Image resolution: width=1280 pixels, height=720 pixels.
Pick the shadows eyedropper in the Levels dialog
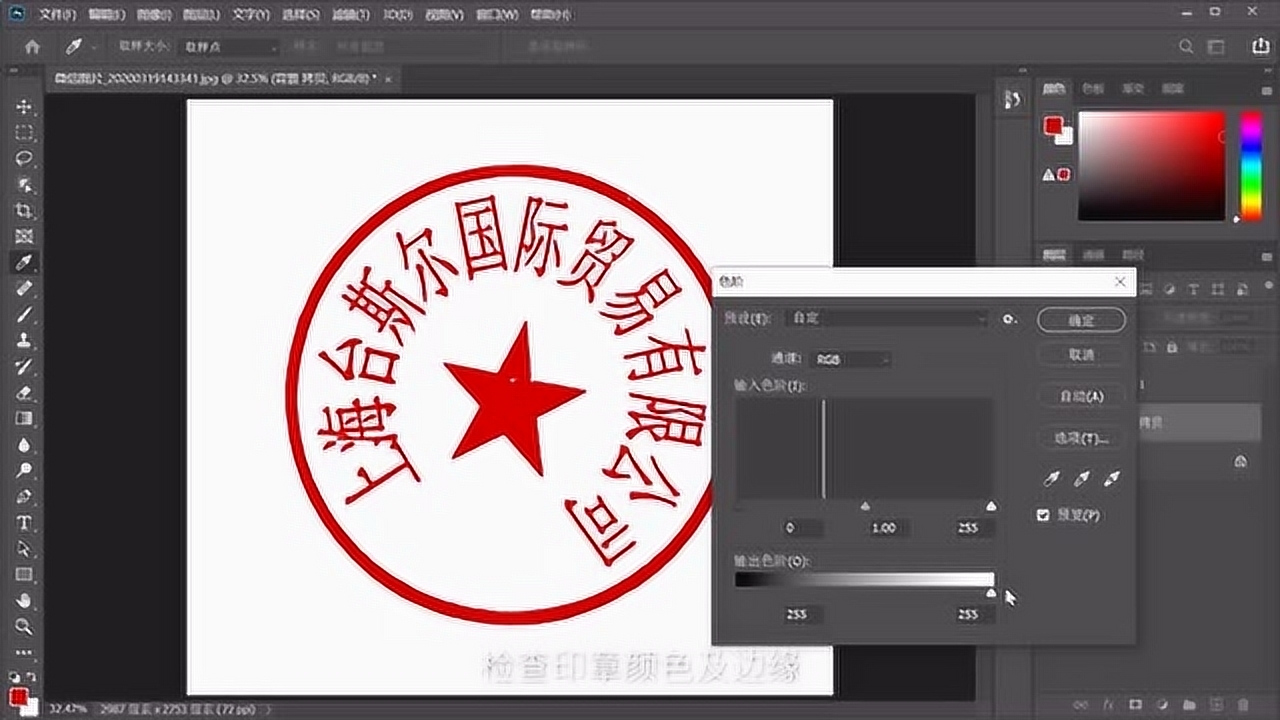point(1050,478)
